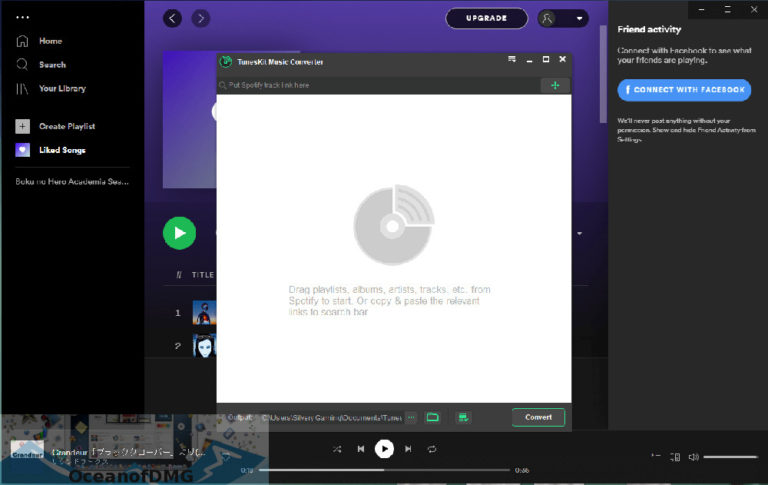The height and width of the screenshot is (485, 768).
Task: Open Your Library in Spotify
Action: click(62, 88)
